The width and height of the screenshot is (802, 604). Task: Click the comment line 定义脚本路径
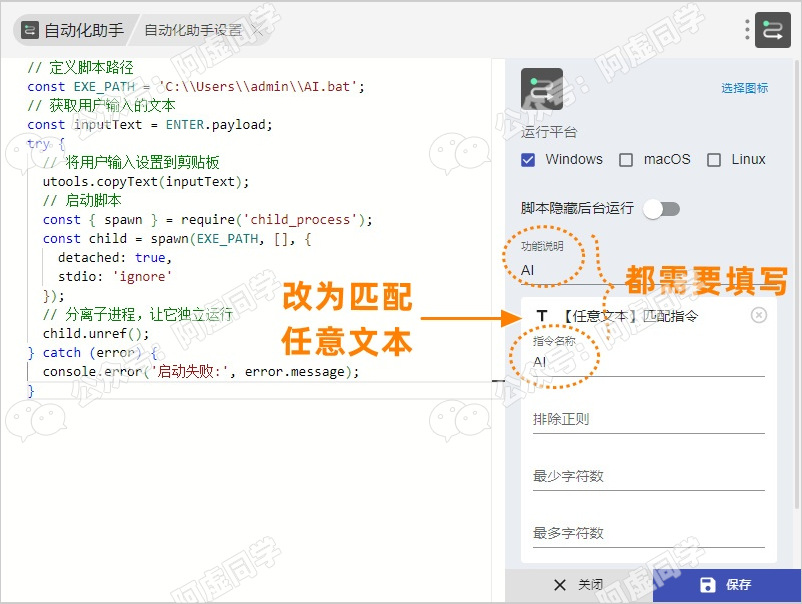tap(80, 68)
